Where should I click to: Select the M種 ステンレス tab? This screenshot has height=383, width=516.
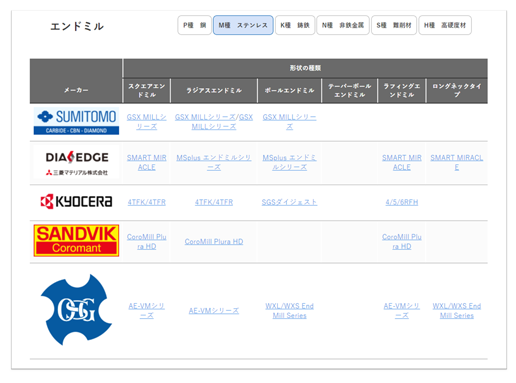pos(243,25)
